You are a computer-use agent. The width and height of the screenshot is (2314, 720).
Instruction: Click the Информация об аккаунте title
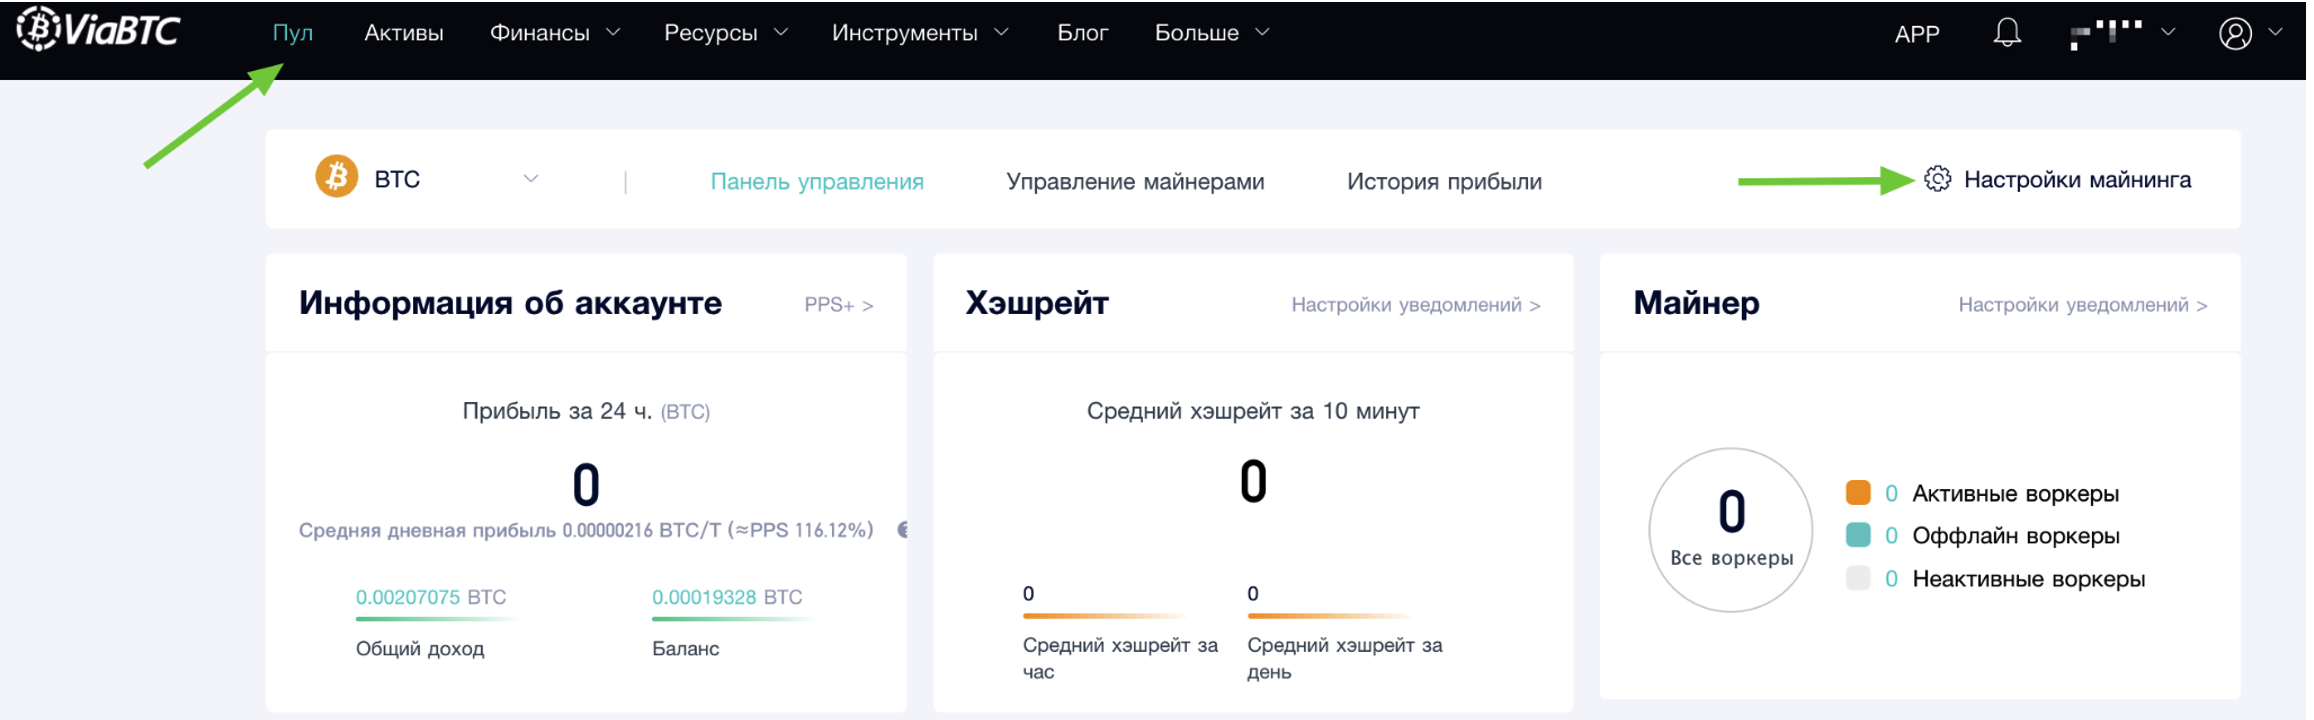click(510, 302)
